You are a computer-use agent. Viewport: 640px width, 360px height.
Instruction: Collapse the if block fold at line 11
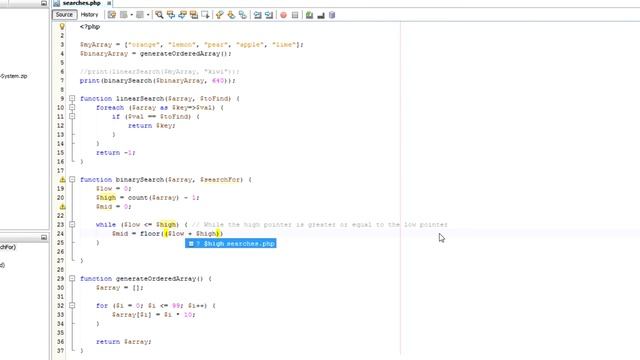[x=72, y=116]
